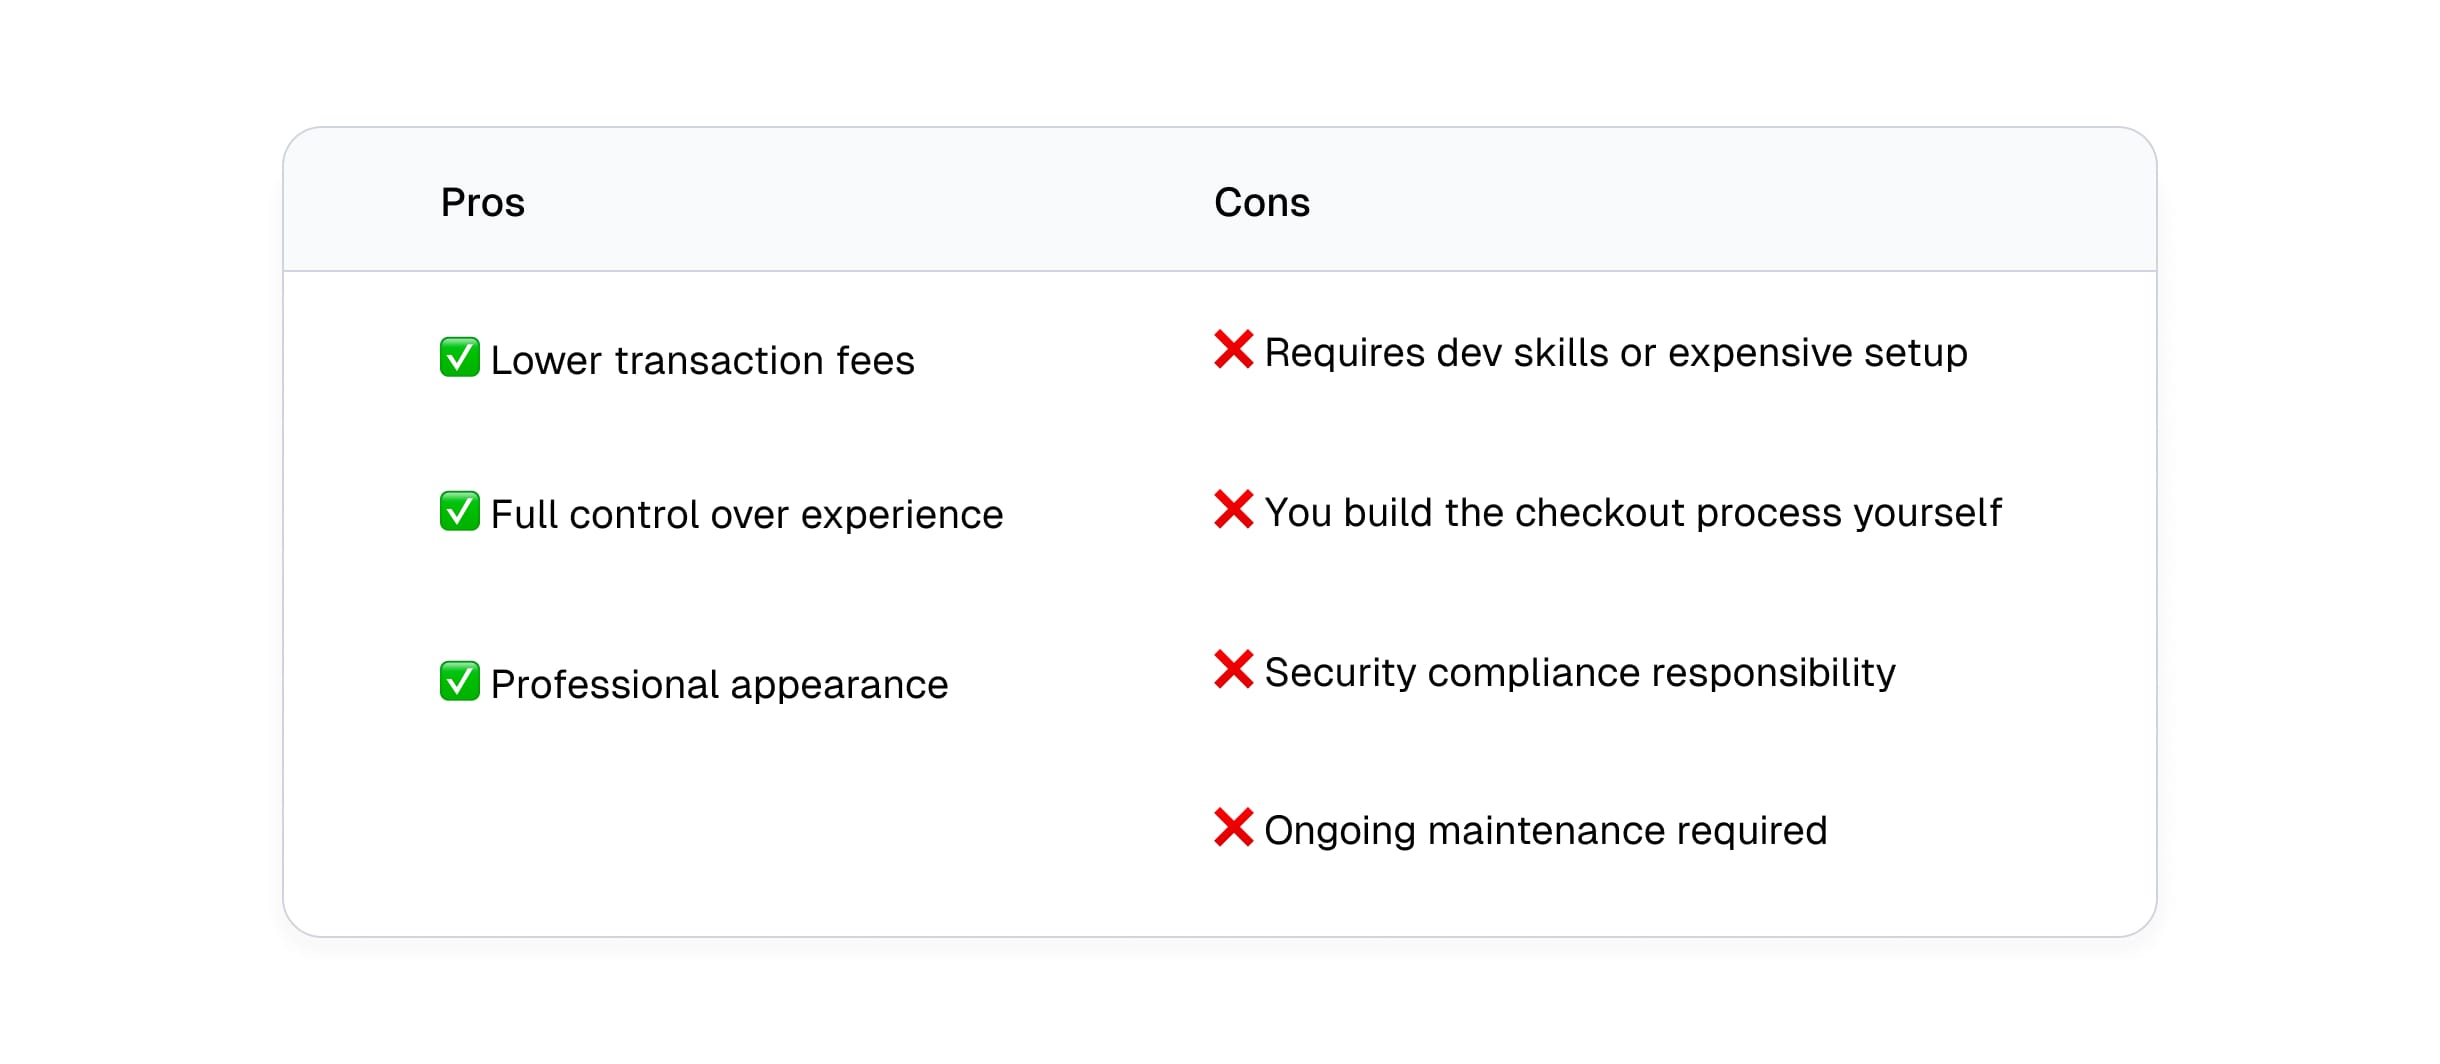Click green checkmark beside Lower transaction fees

pyautogui.click(x=460, y=357)
